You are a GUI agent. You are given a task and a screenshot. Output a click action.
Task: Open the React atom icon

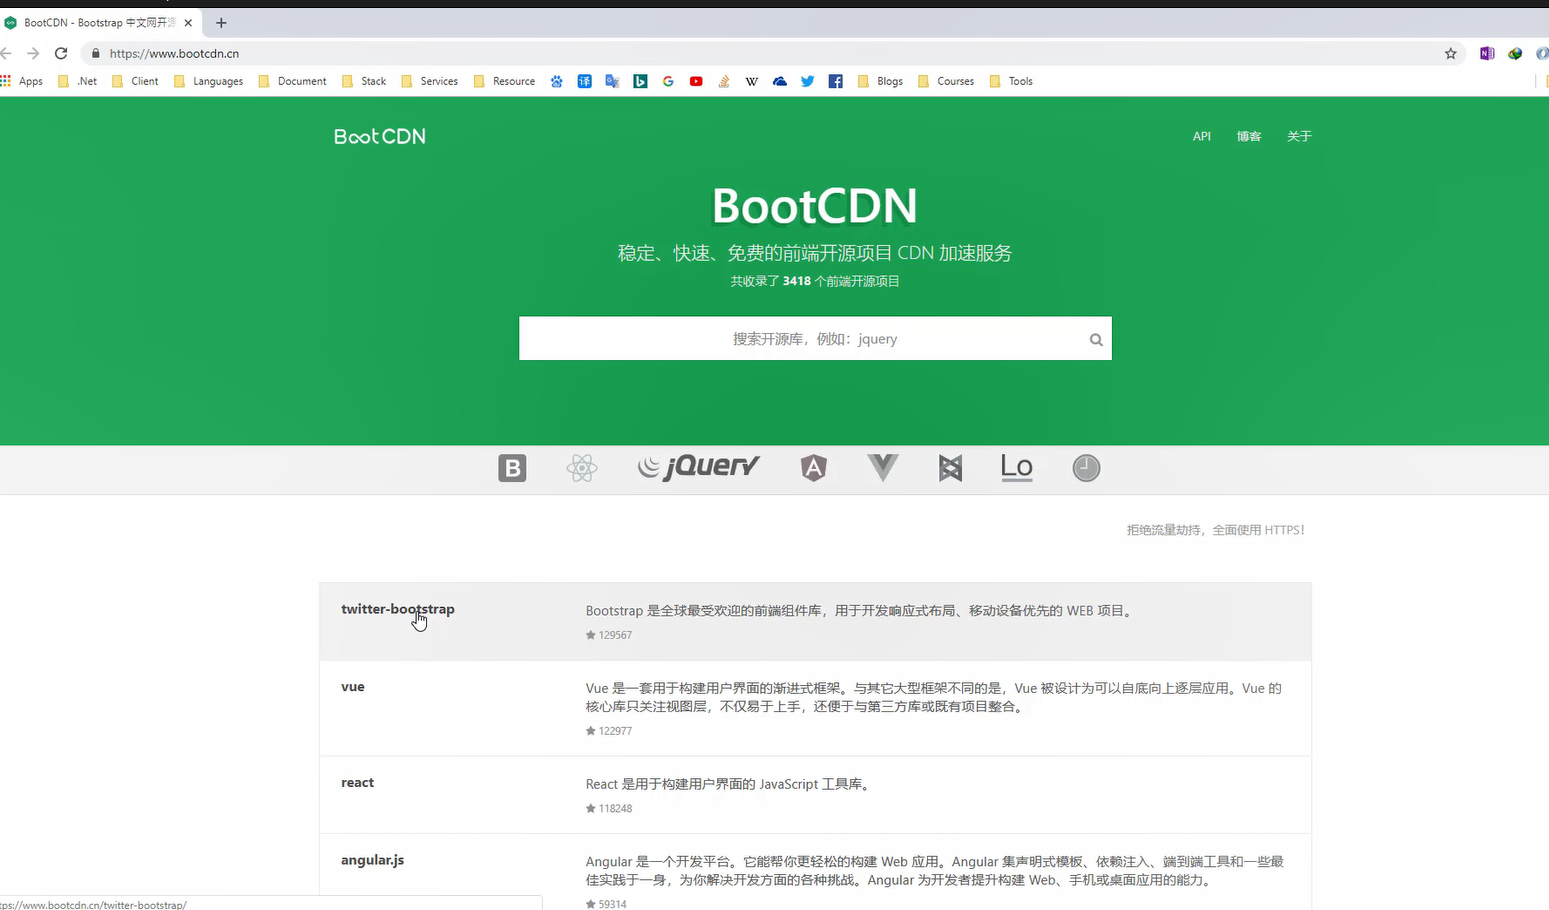tap(581, 468)
